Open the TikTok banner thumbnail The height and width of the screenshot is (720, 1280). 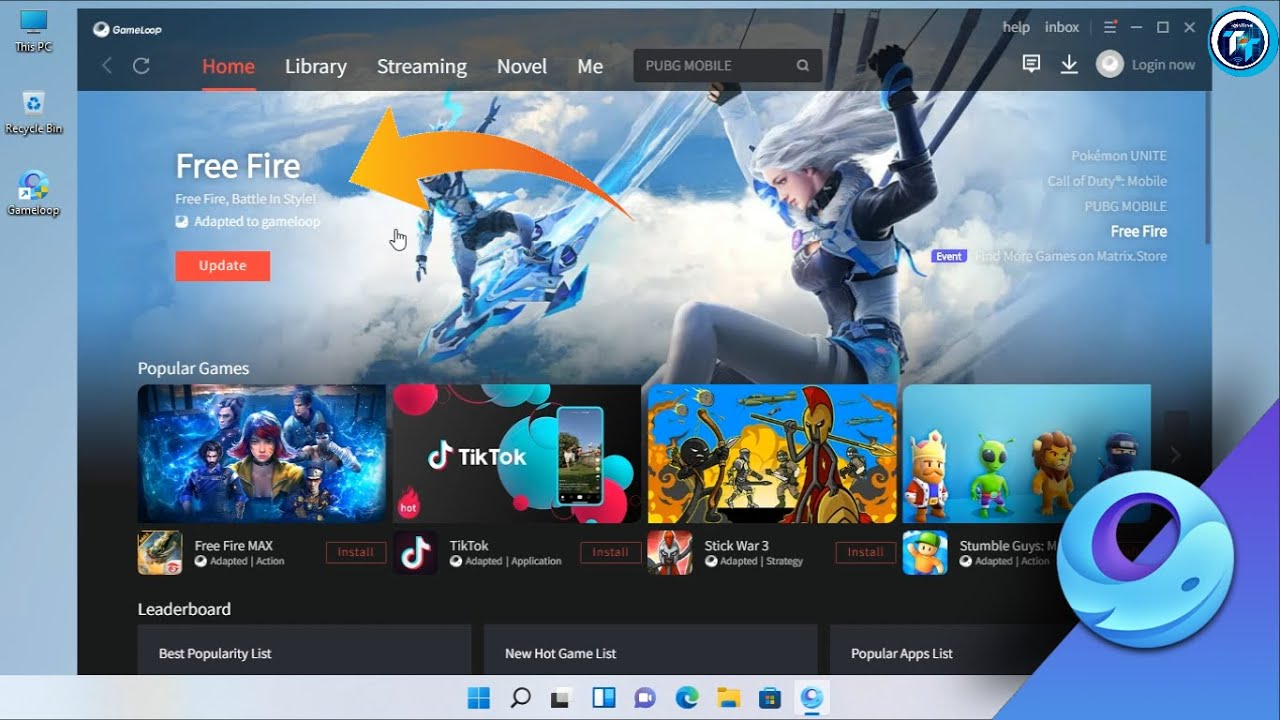tap(517, 454)
